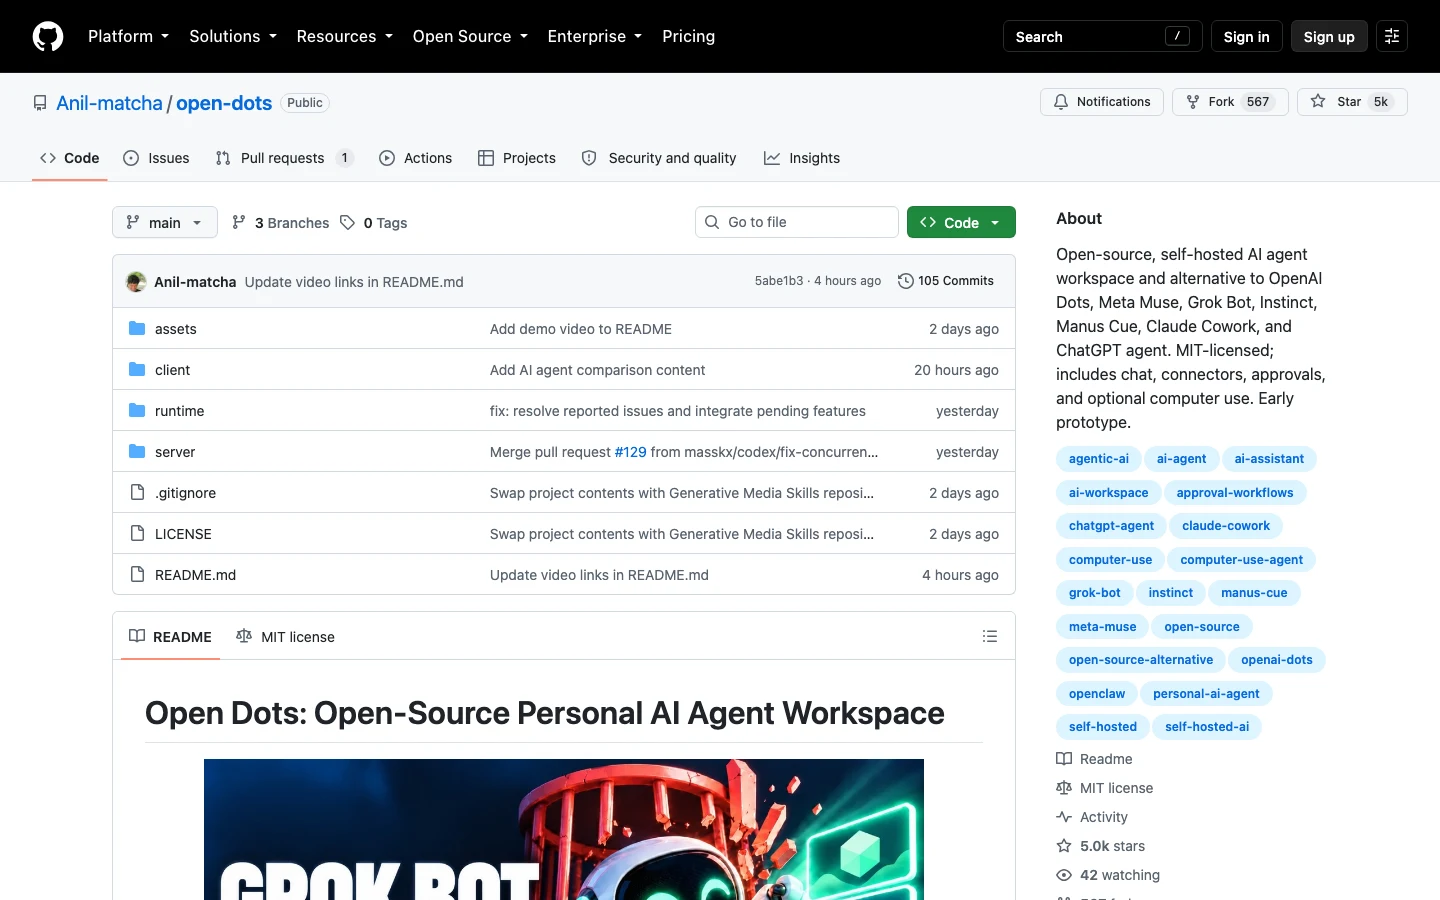This screenshot has width=1440, height=900.
Task: Open the Anil-matcha owner profile link
Action: 109,103
